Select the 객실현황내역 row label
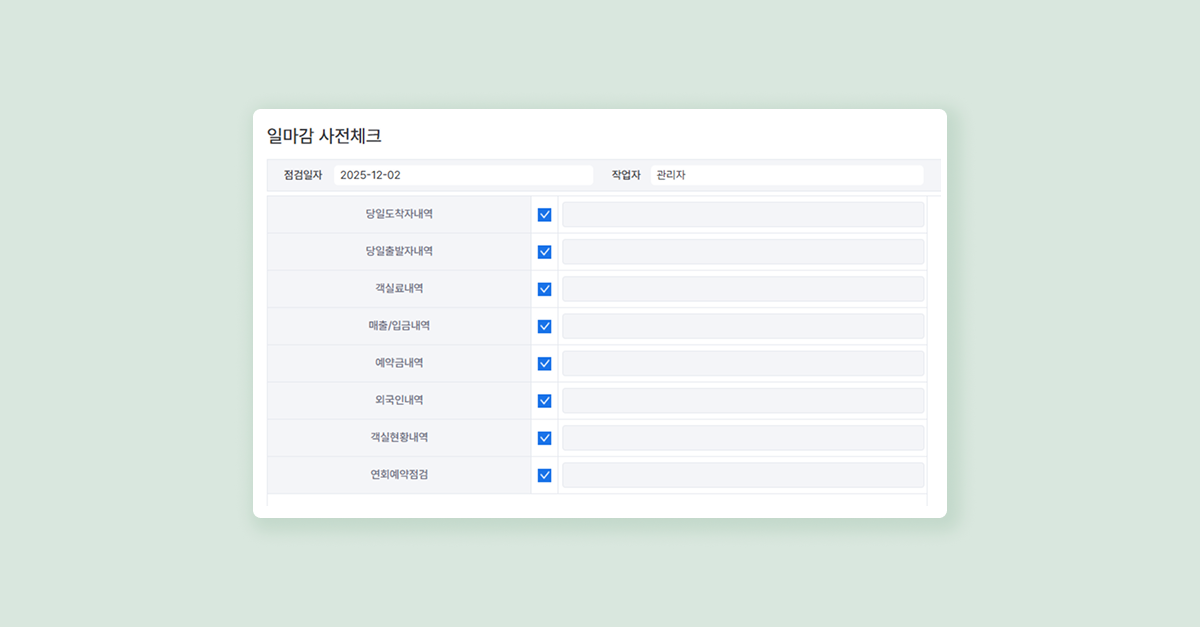Viewport: 1200px width, 627px height. click(399, 437)
